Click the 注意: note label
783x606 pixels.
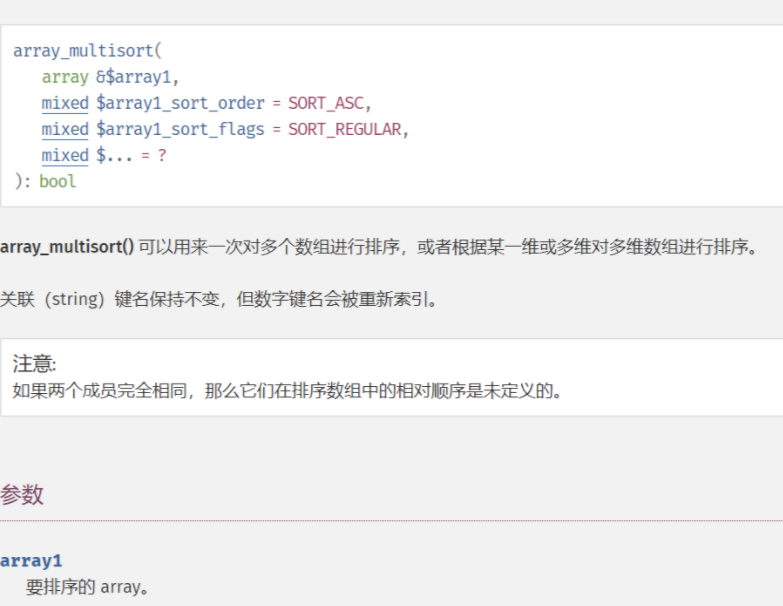pyautogui.click(x=34, y=363)
